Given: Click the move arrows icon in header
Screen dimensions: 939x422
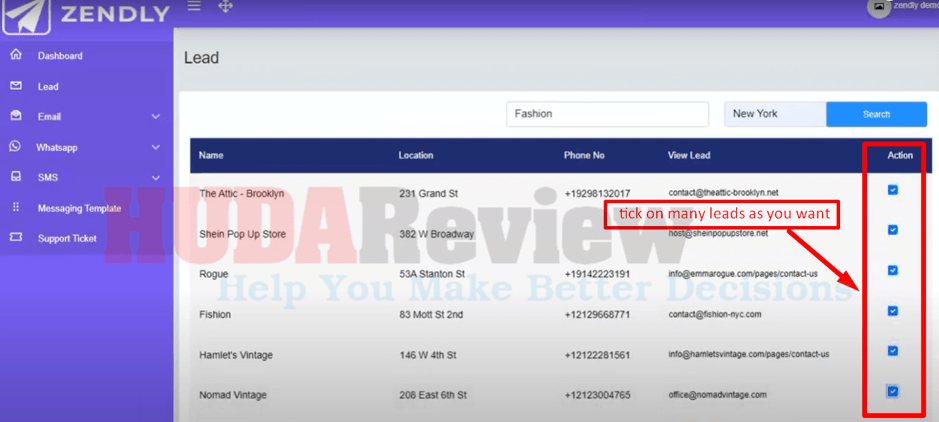Looking at the screenshot, I should coord(225,7).
